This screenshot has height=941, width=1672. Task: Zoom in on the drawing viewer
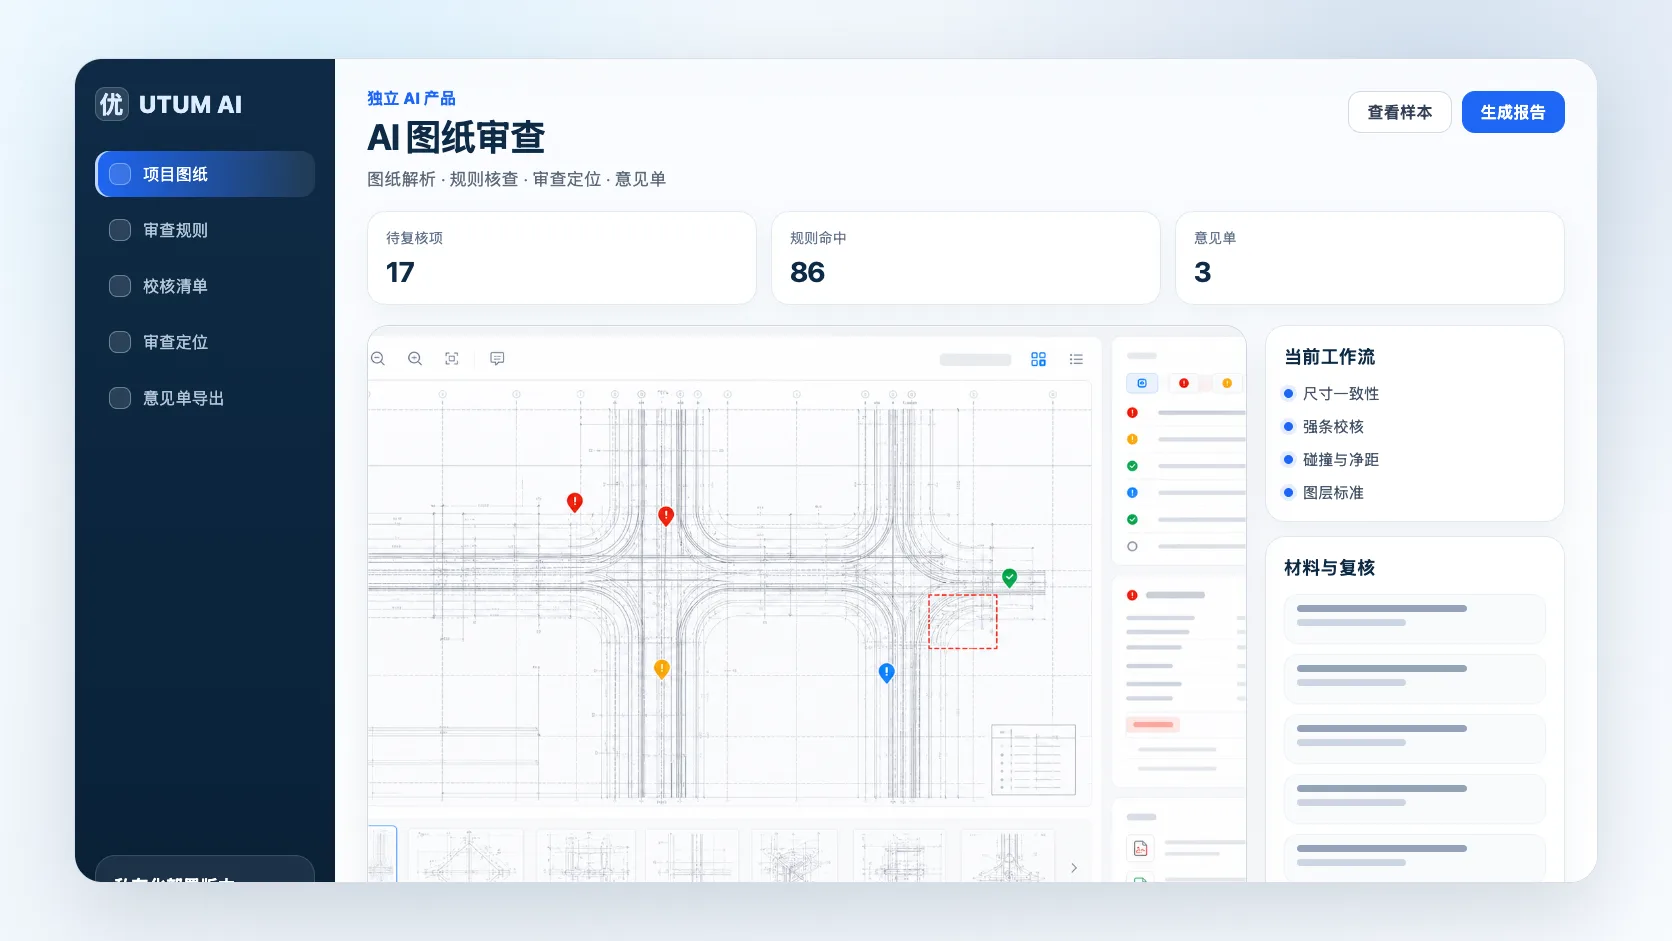(x=415, y=359)
